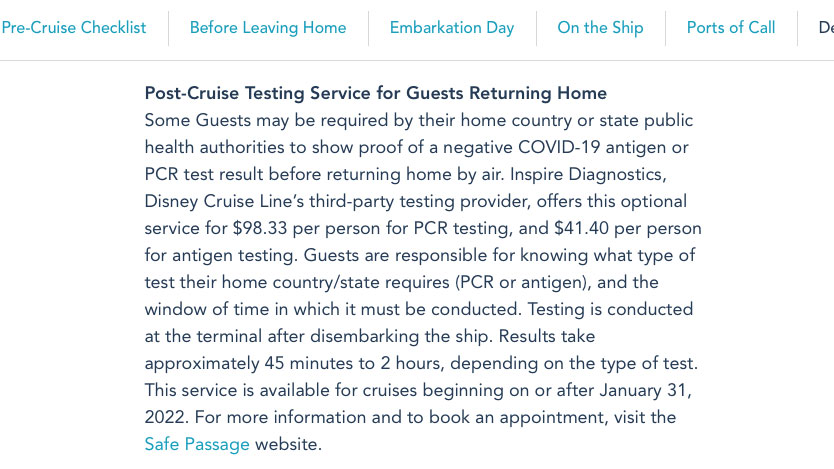Screen dimensions: 834x469
Task: Select the cut-off tab after Ports of Call
Action: 826,28
